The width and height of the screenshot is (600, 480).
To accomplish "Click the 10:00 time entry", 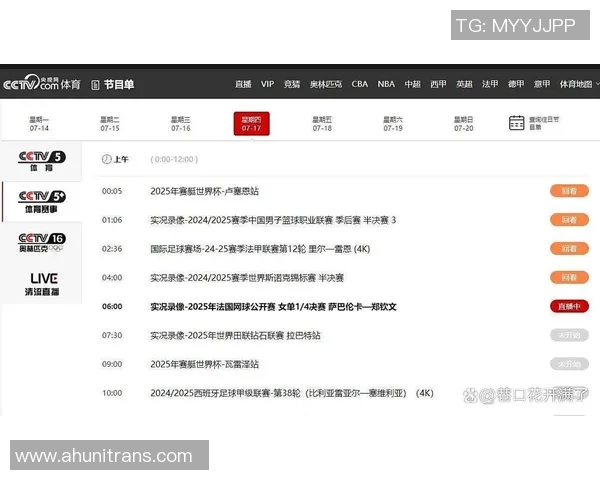I will [x=112, y=393].
